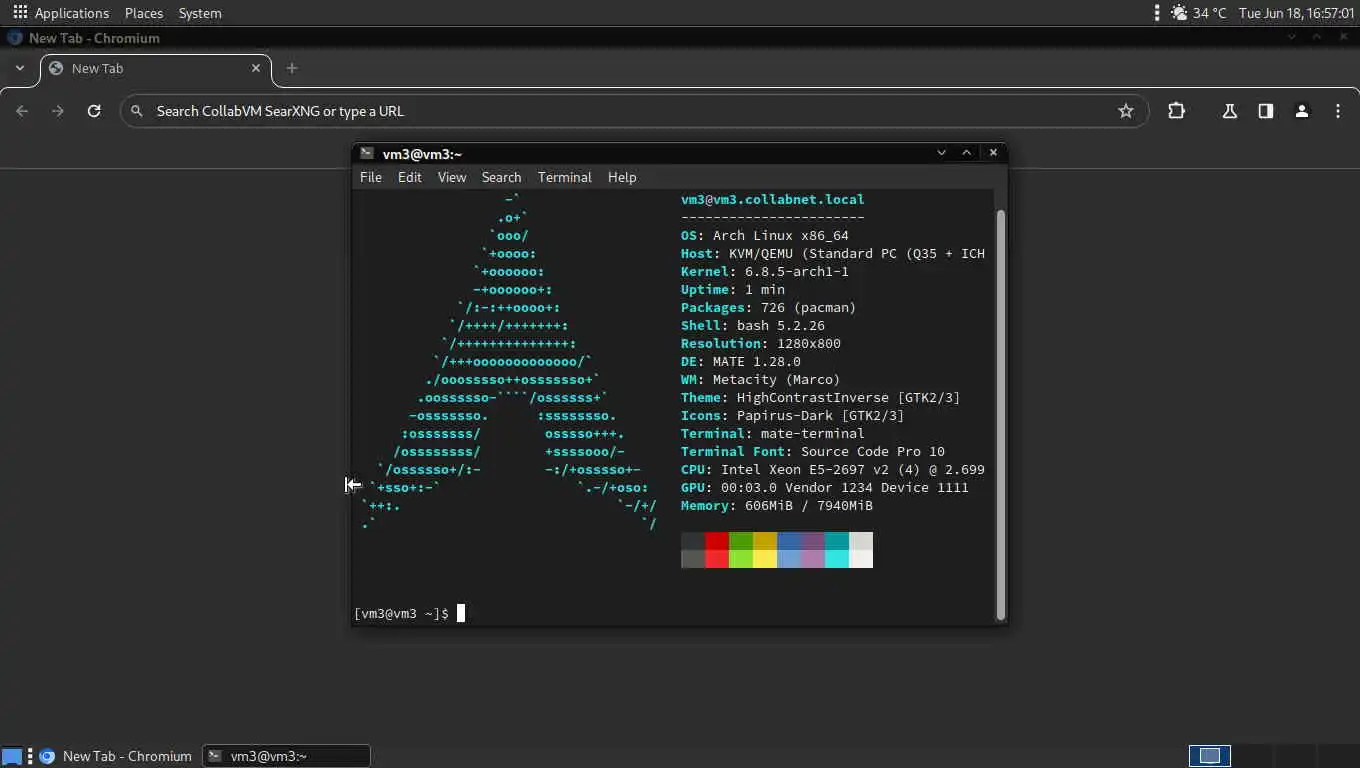
Task: Click the terminal icon in the terminal title bar
Action: (367, 153)
